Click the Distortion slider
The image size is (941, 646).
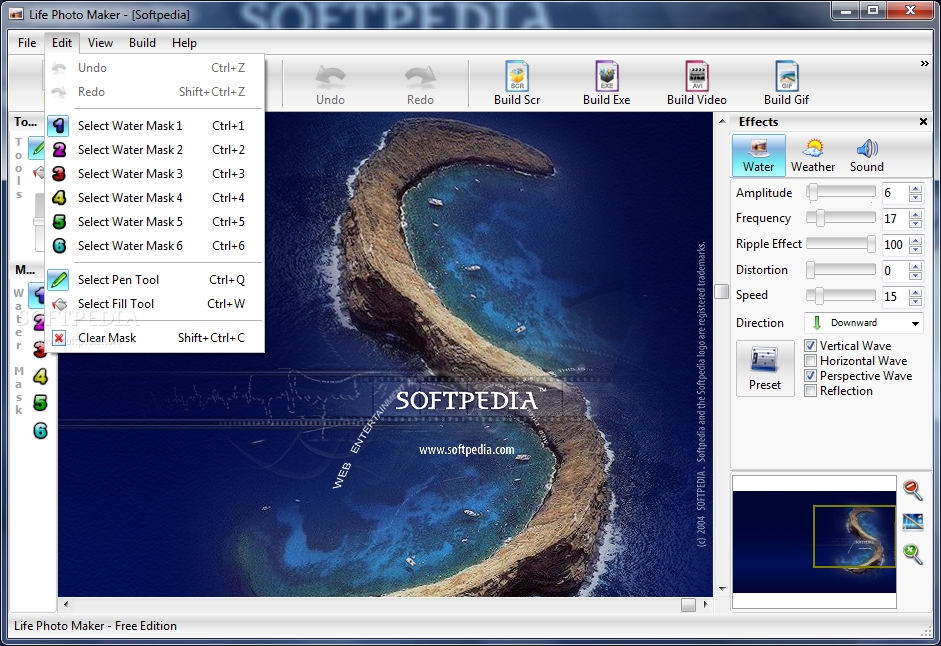pos(841,270)
